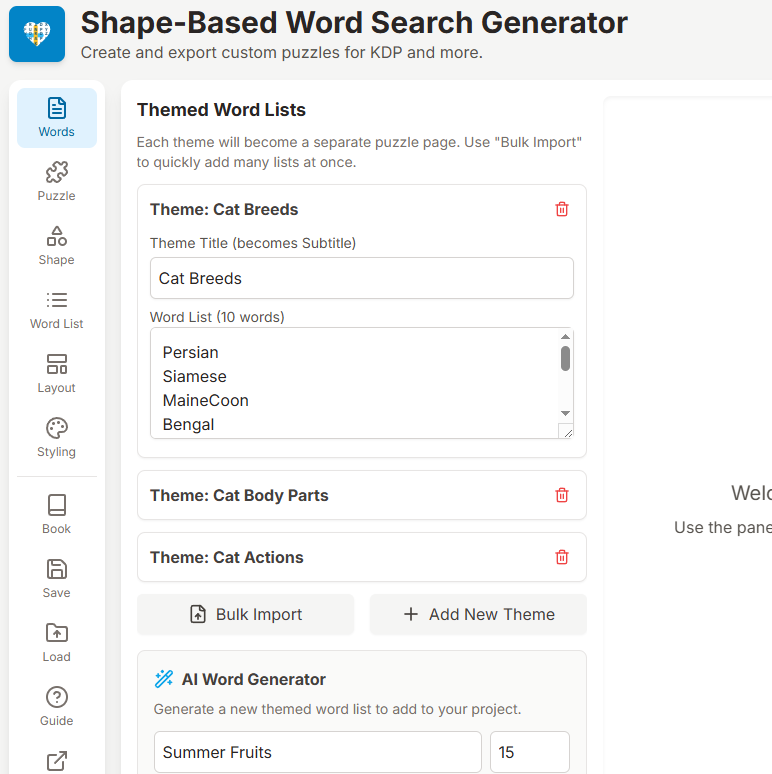The image size is (772, 774).
Task: Click the Save disk icon
Action: click(57, 578)
